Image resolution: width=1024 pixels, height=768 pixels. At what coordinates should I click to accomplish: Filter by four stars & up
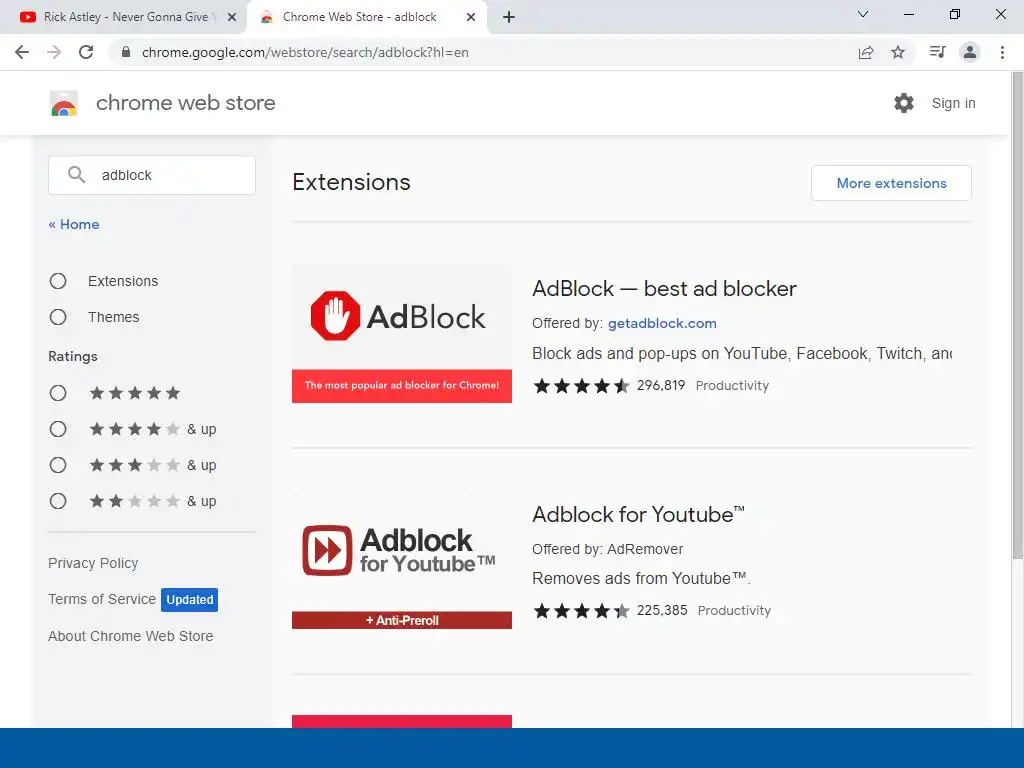(58, 428)
